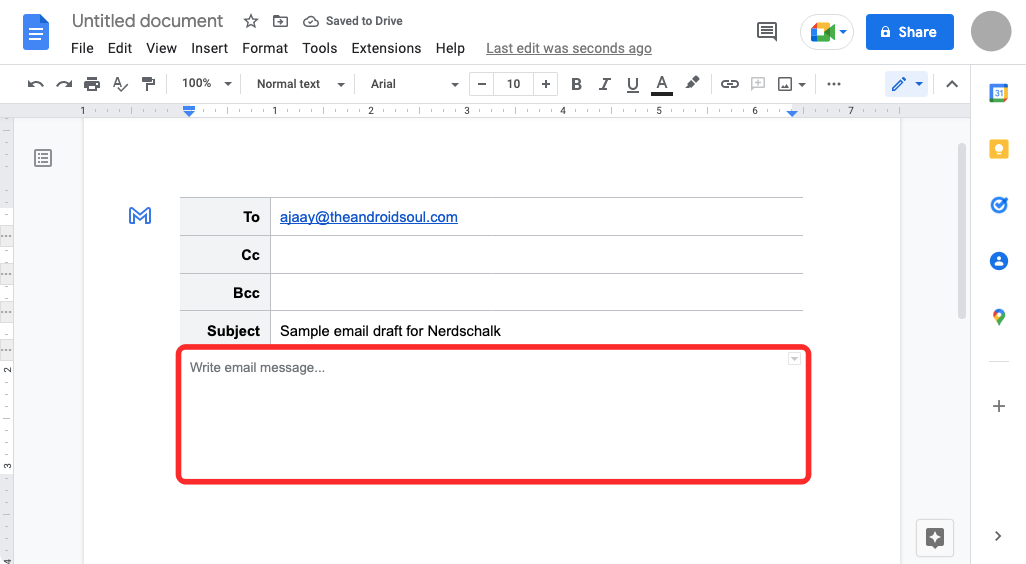Insert a link from the toolbar
Image resolution: width=1026 pixels, height=564 pixels.
point(730,84)
